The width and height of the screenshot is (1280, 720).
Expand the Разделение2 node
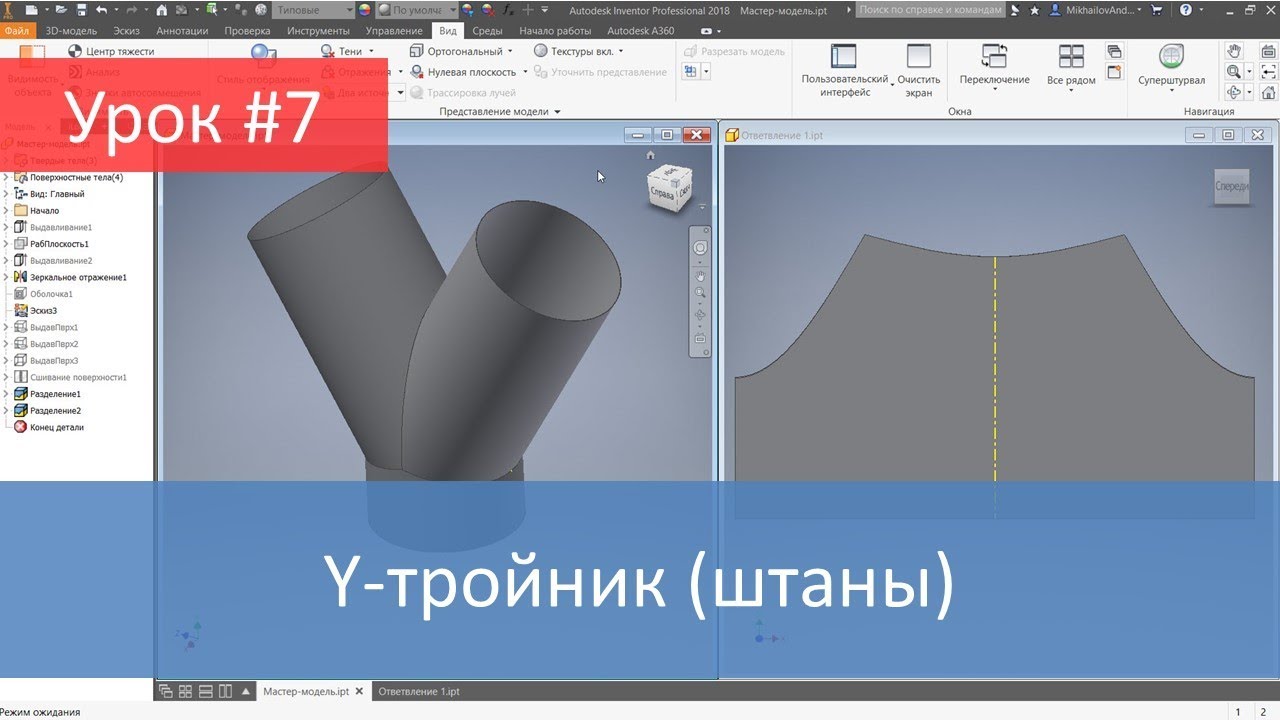tap(6, 411)
